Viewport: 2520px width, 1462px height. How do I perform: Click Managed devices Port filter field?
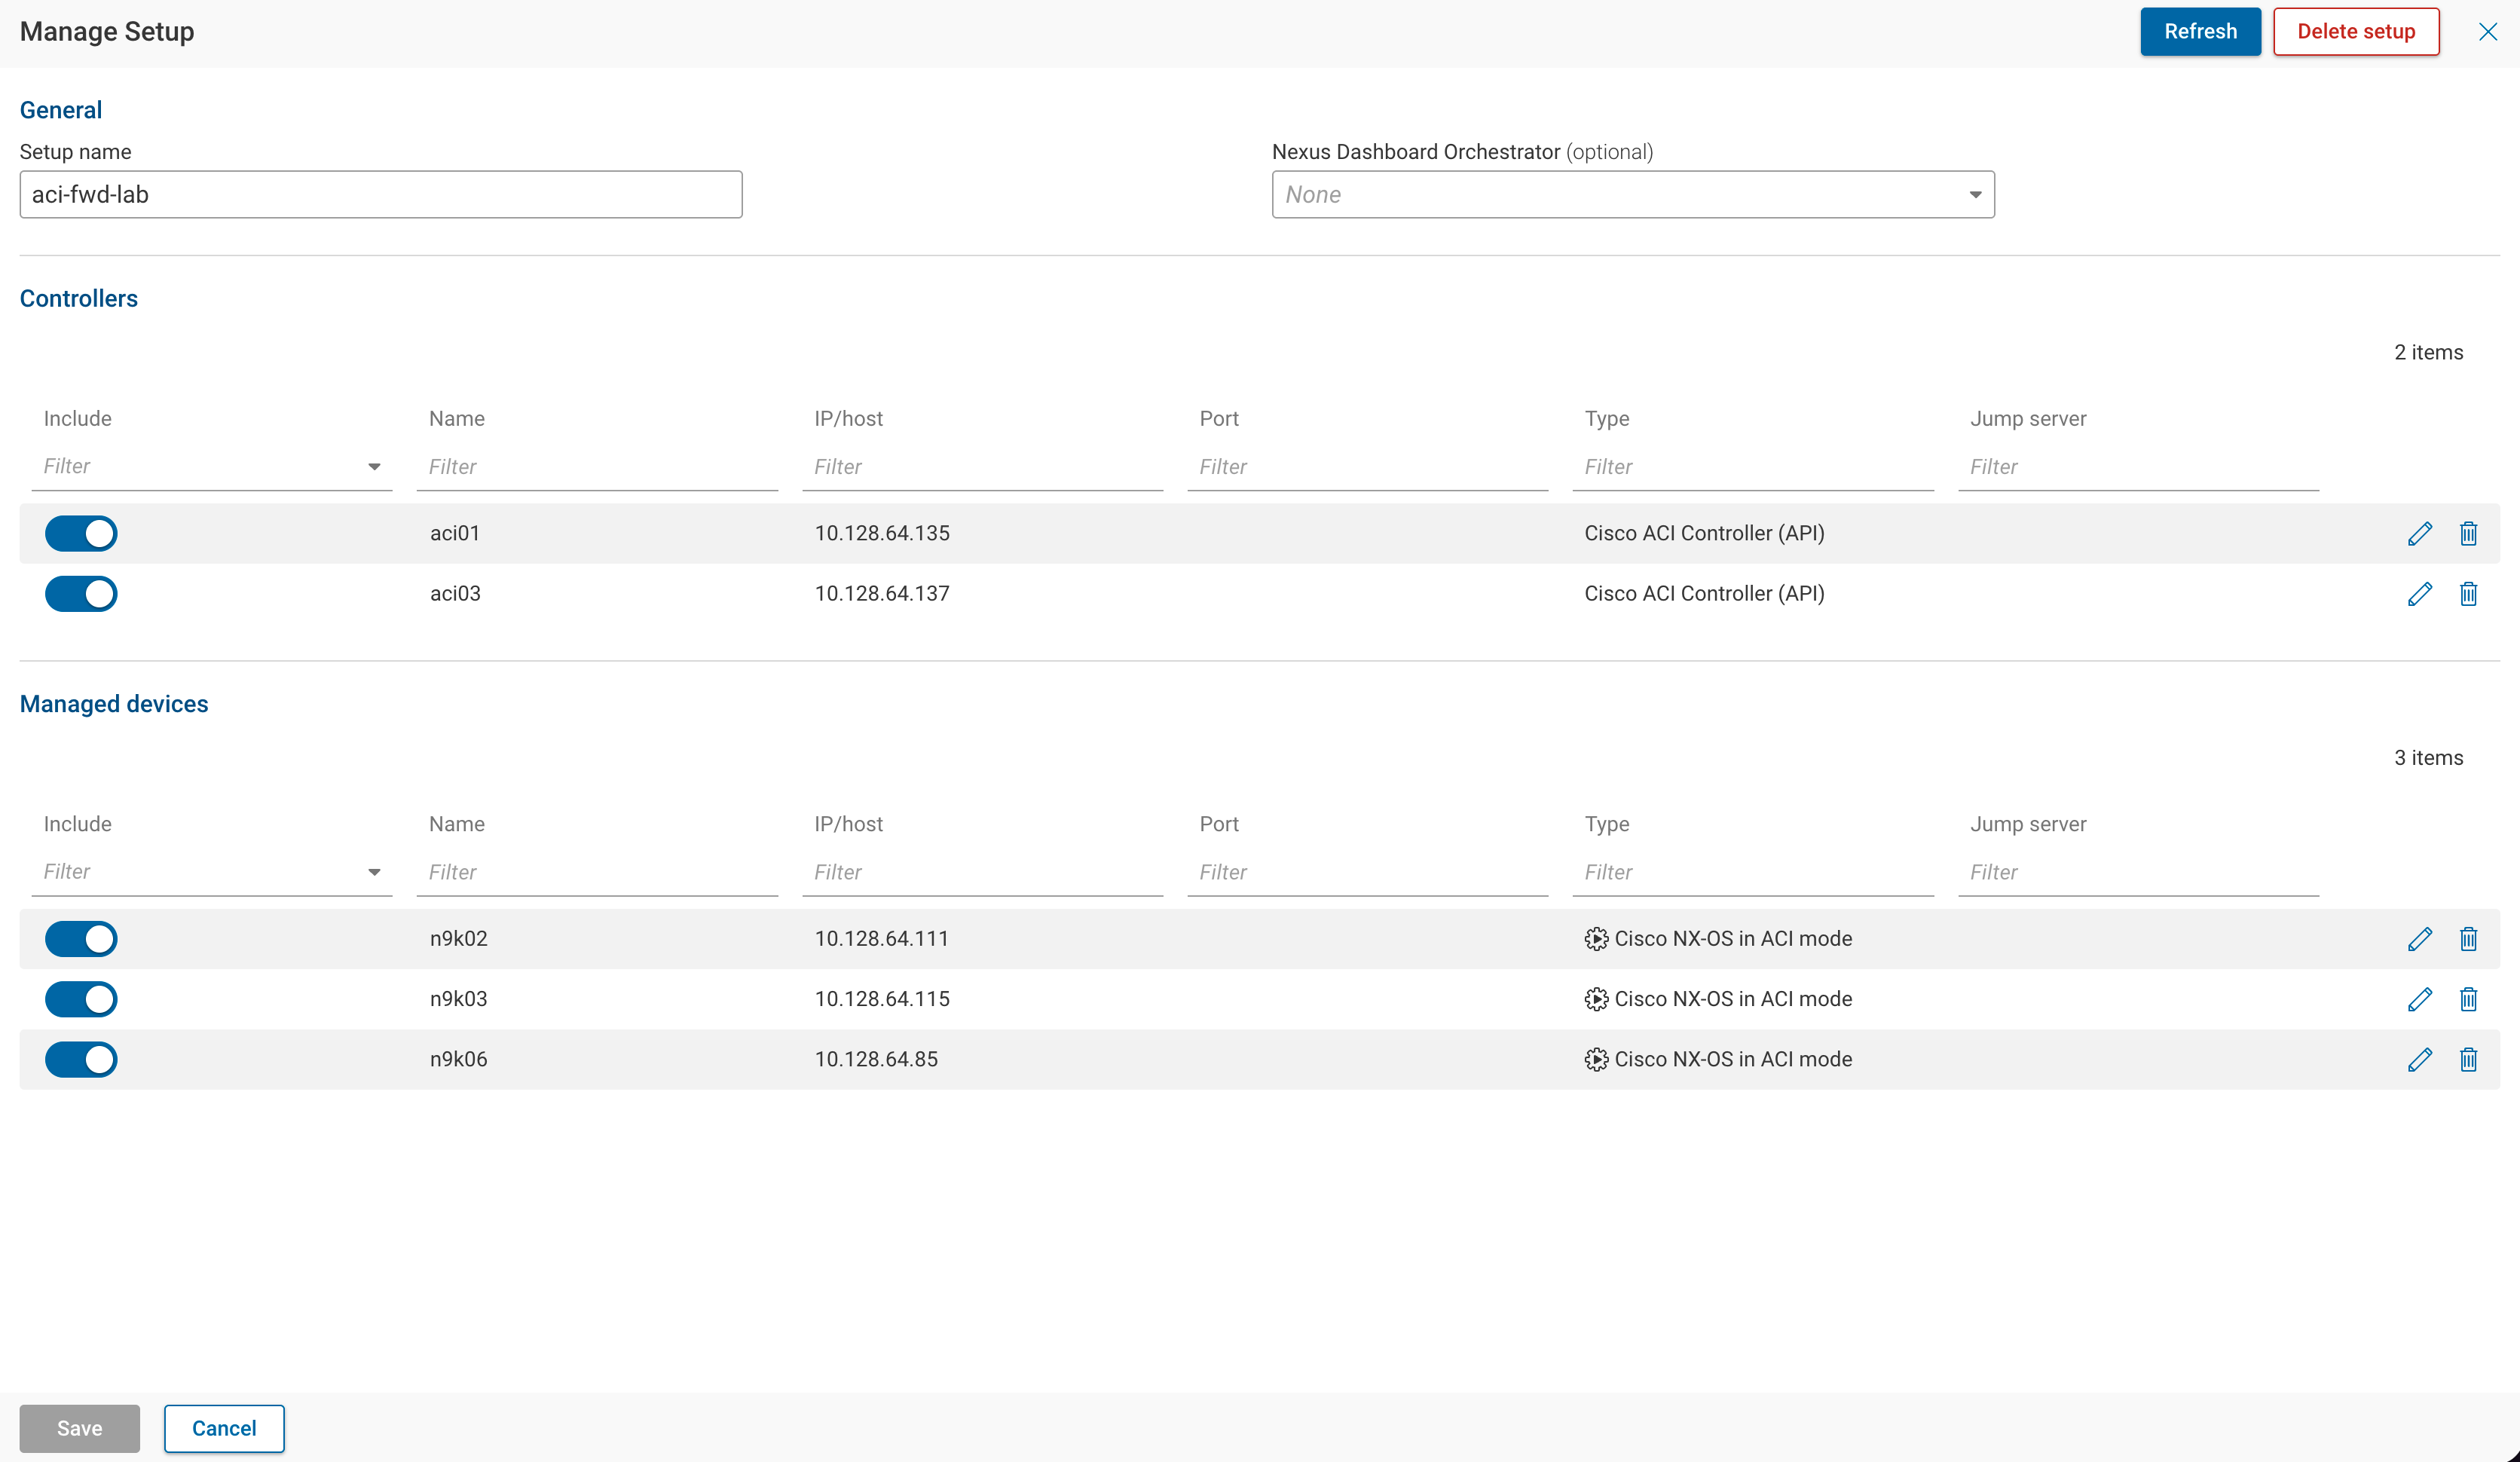(x=1368, y=872)
